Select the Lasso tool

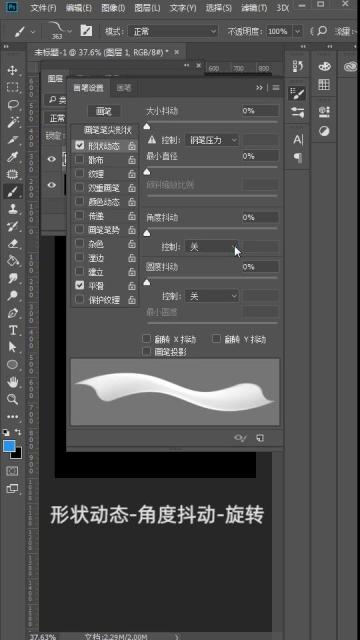(12, 105)
